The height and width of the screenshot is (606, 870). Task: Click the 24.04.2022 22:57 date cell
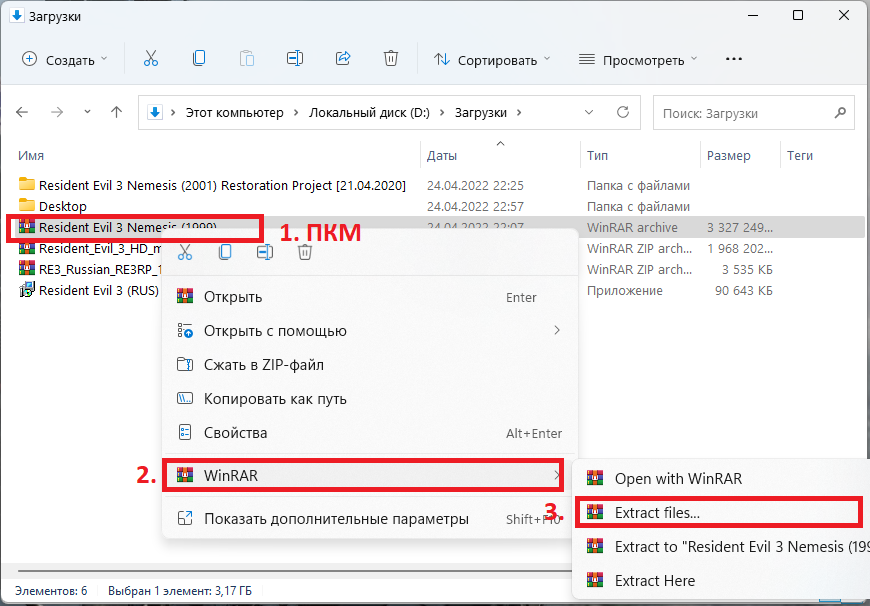(475, 206)
